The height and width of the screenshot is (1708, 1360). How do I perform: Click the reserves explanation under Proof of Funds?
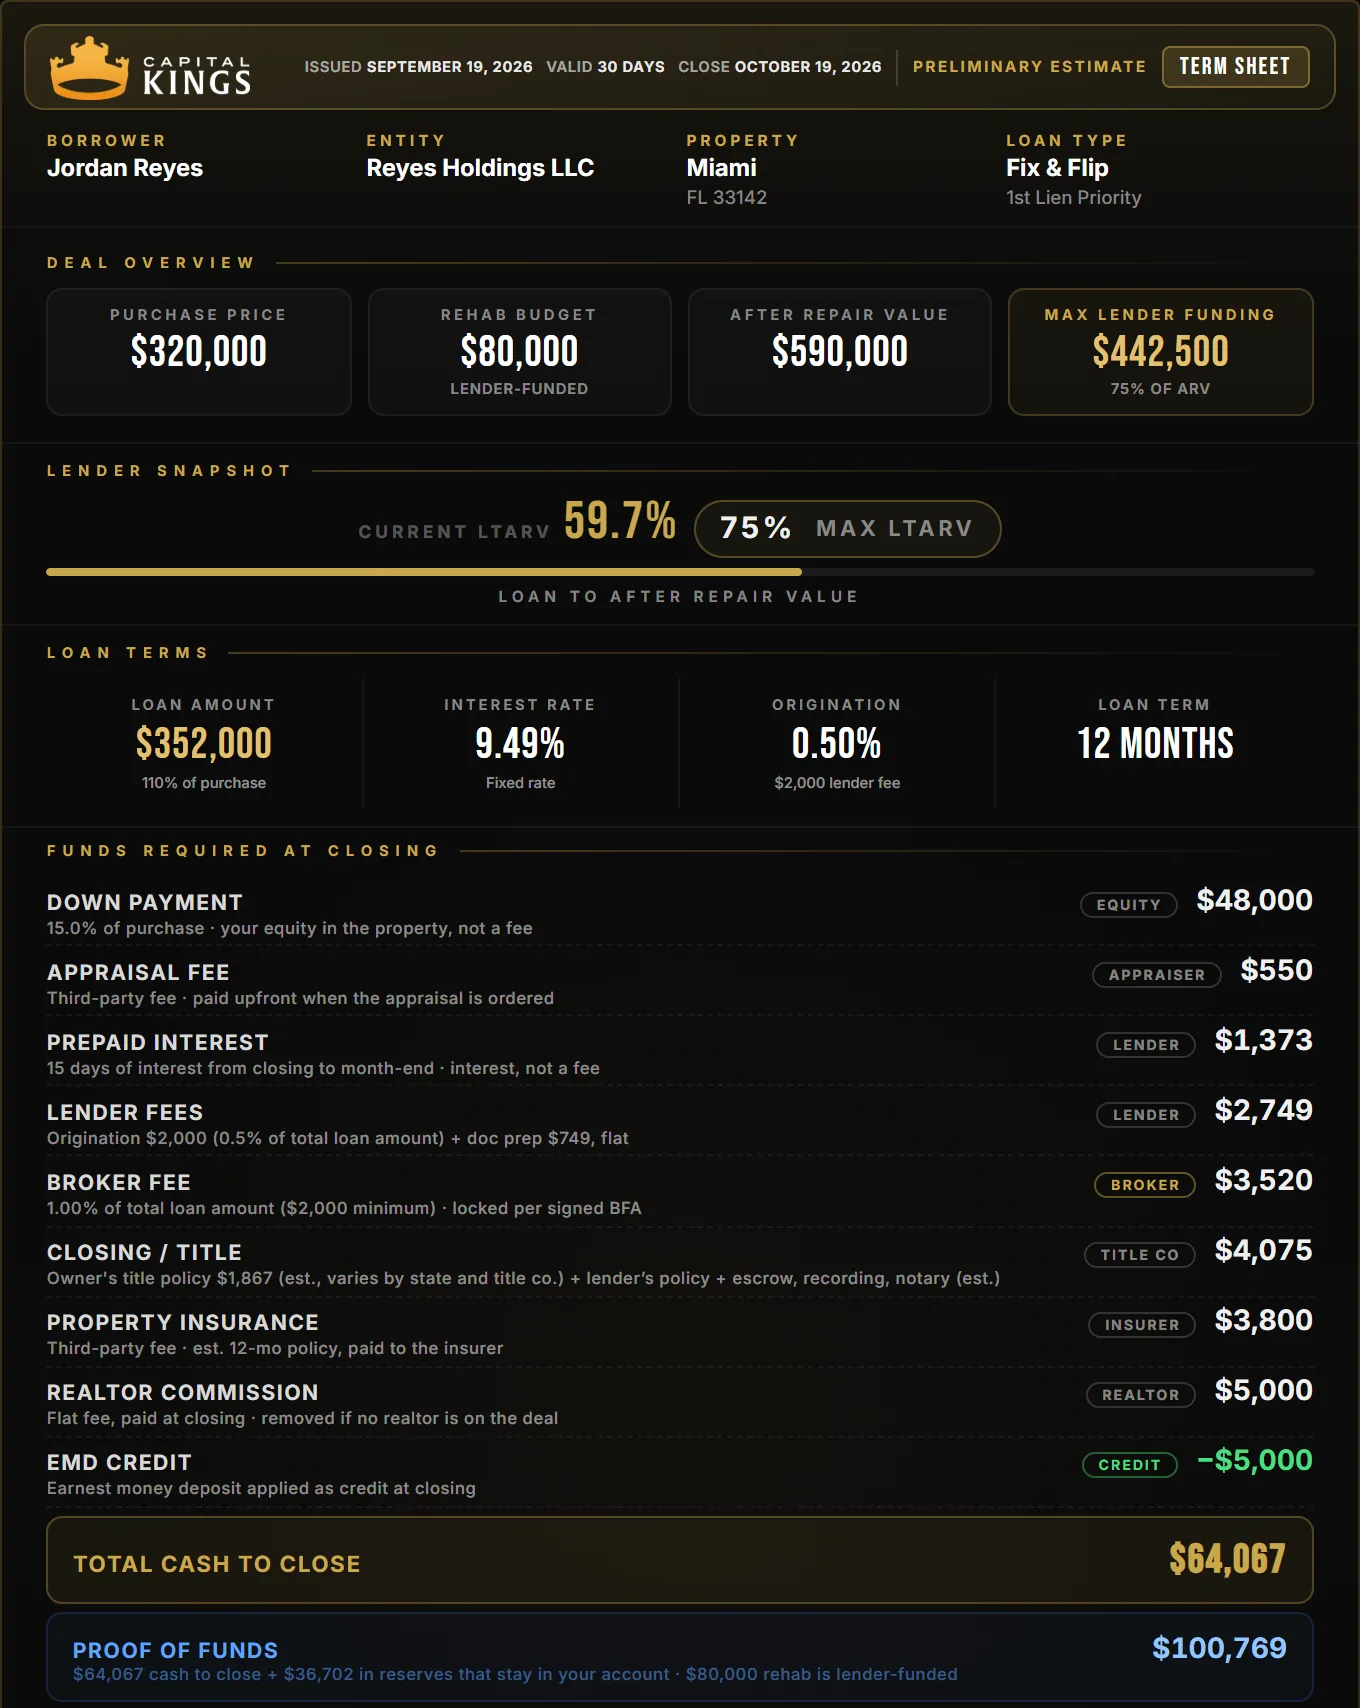[515, 1674]
